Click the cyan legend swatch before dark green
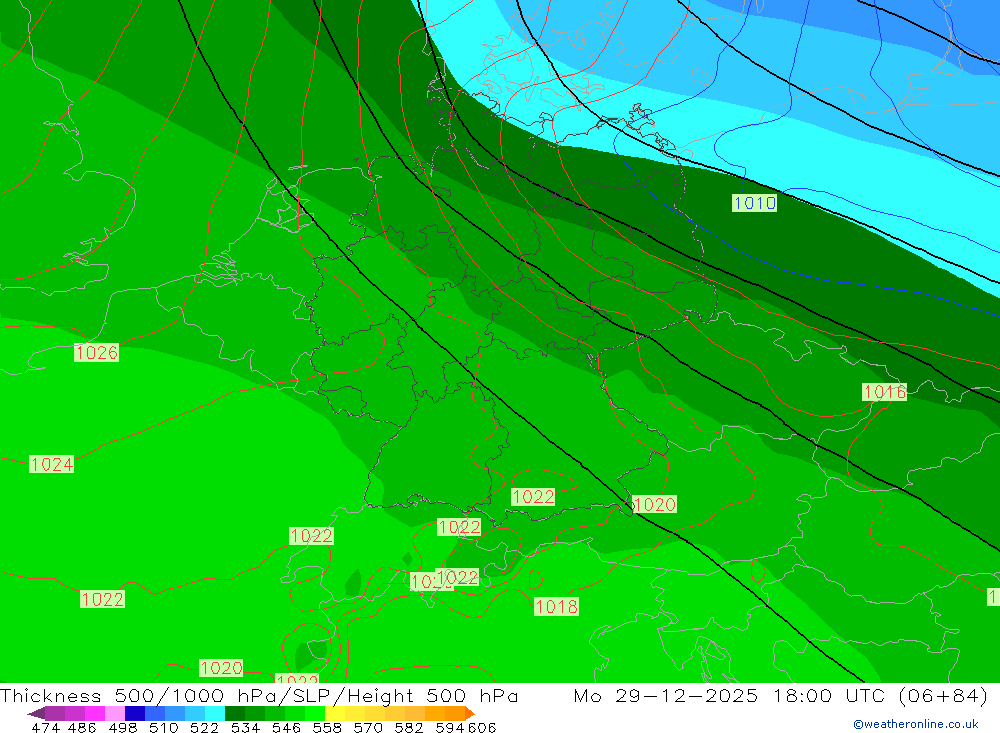This screenshot has width=1000, height=733. coord(215,713)
